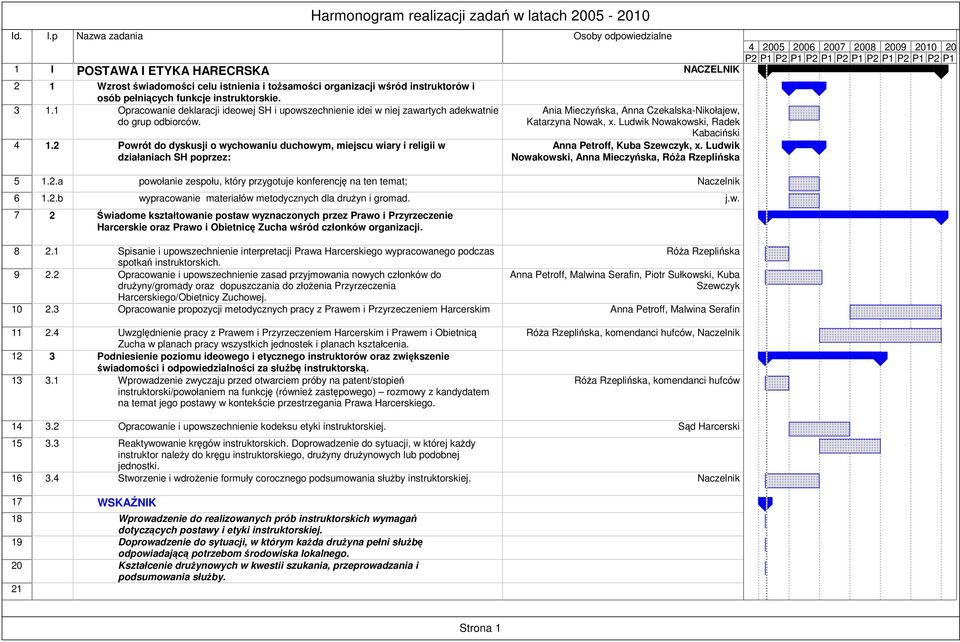Select task 'Świadome kształtowanie postaw wyznaczonych przez Prawo'

(275, 221)
